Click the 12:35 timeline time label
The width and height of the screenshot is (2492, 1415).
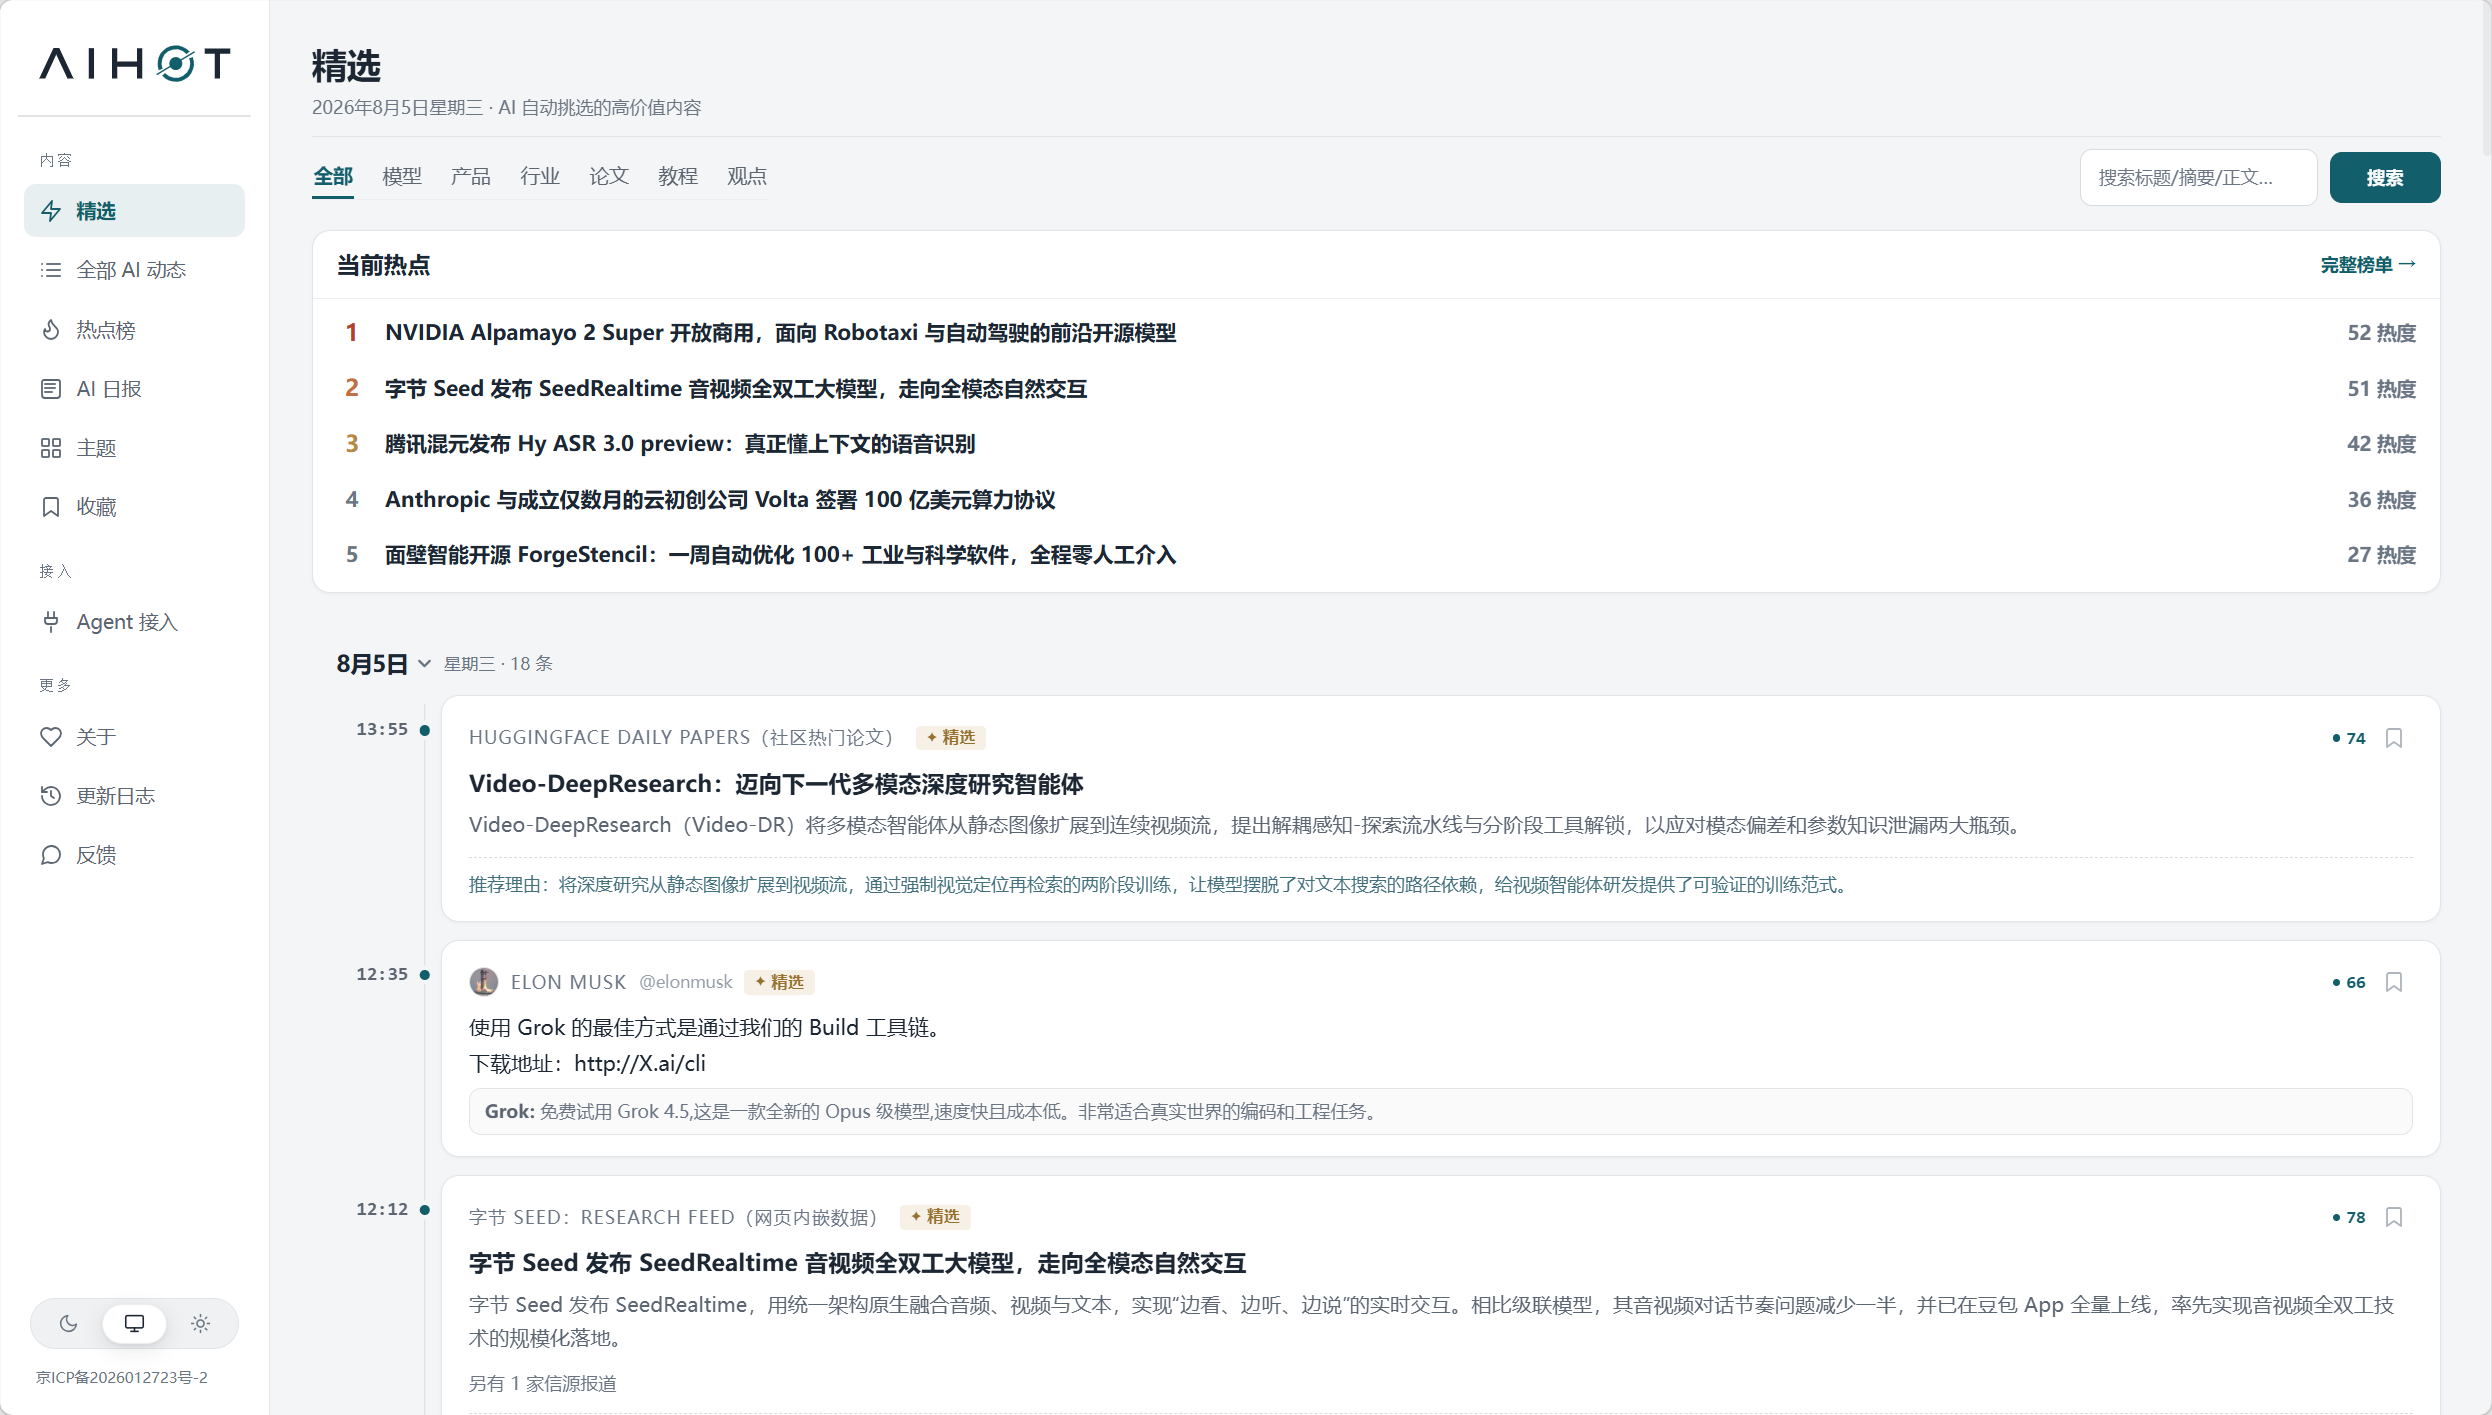(382, 975)
